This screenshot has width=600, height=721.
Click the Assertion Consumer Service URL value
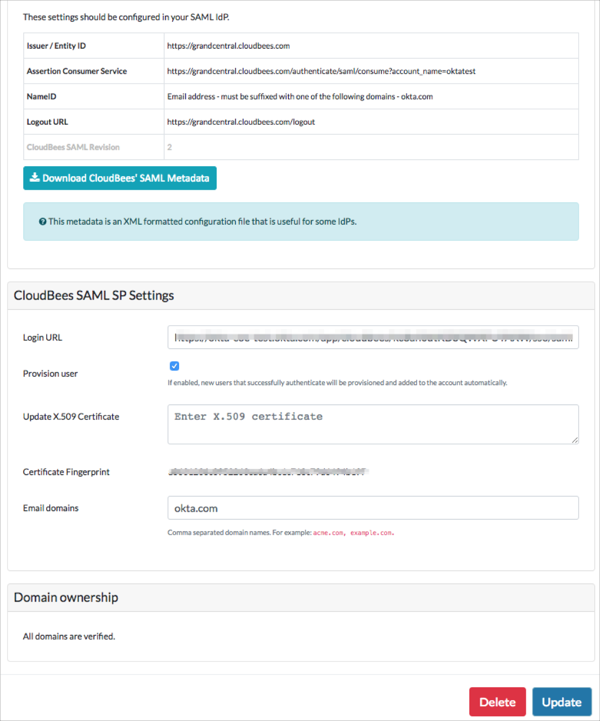coord(329,72)
